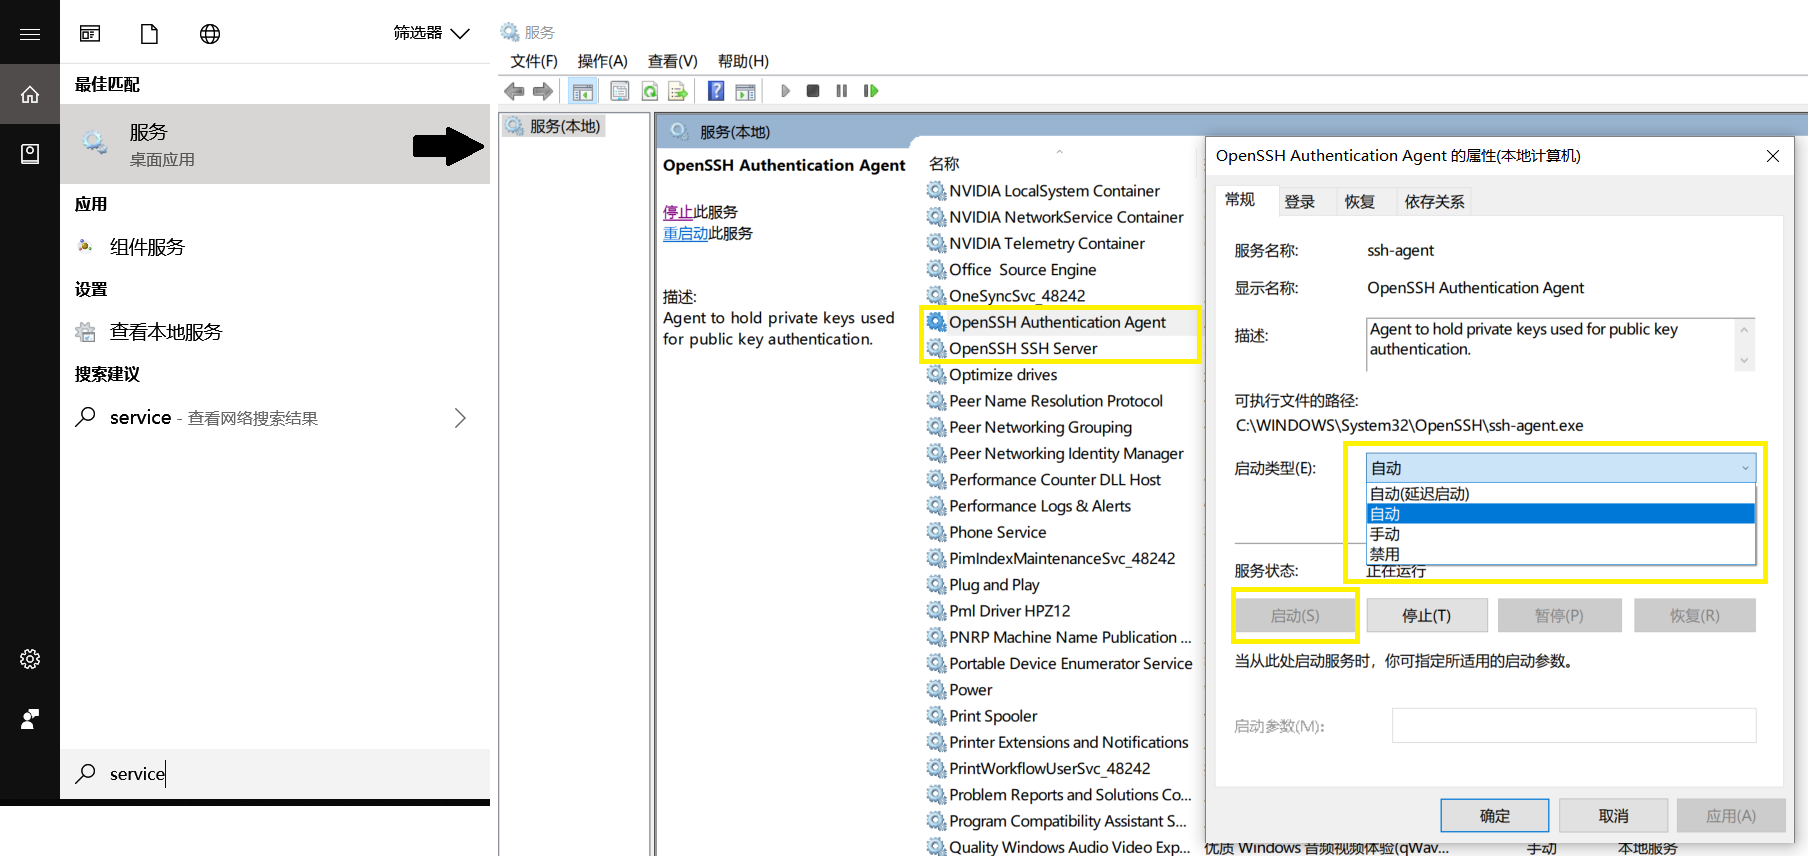Click the 恢复(R) button
The image size is (1808, 856).
click(1695, 616)
